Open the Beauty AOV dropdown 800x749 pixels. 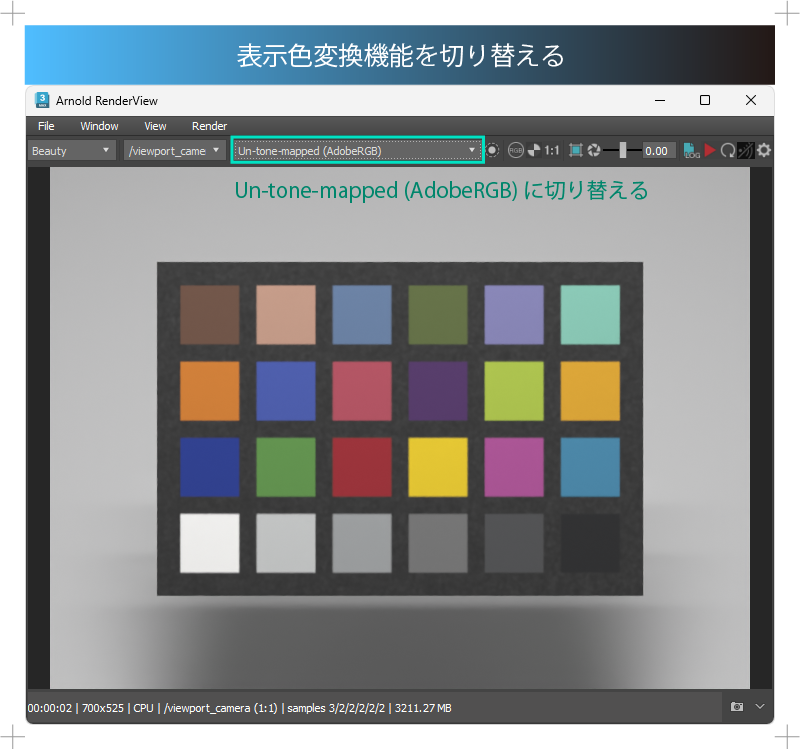click(x=70, y=150)
